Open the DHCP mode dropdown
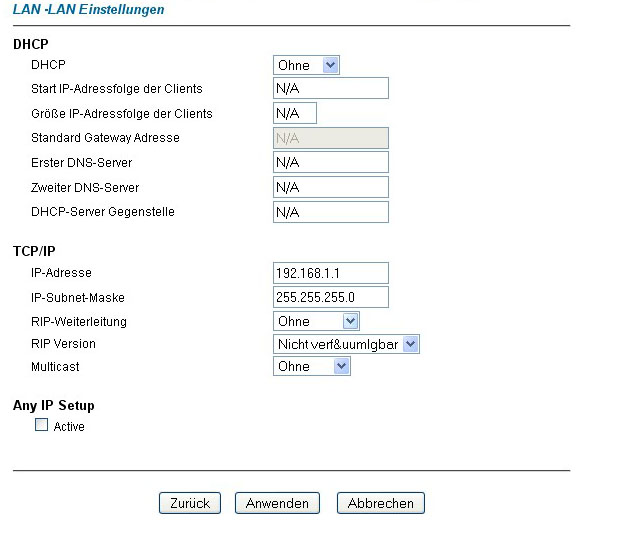623x536 pixels. point(306,65)
